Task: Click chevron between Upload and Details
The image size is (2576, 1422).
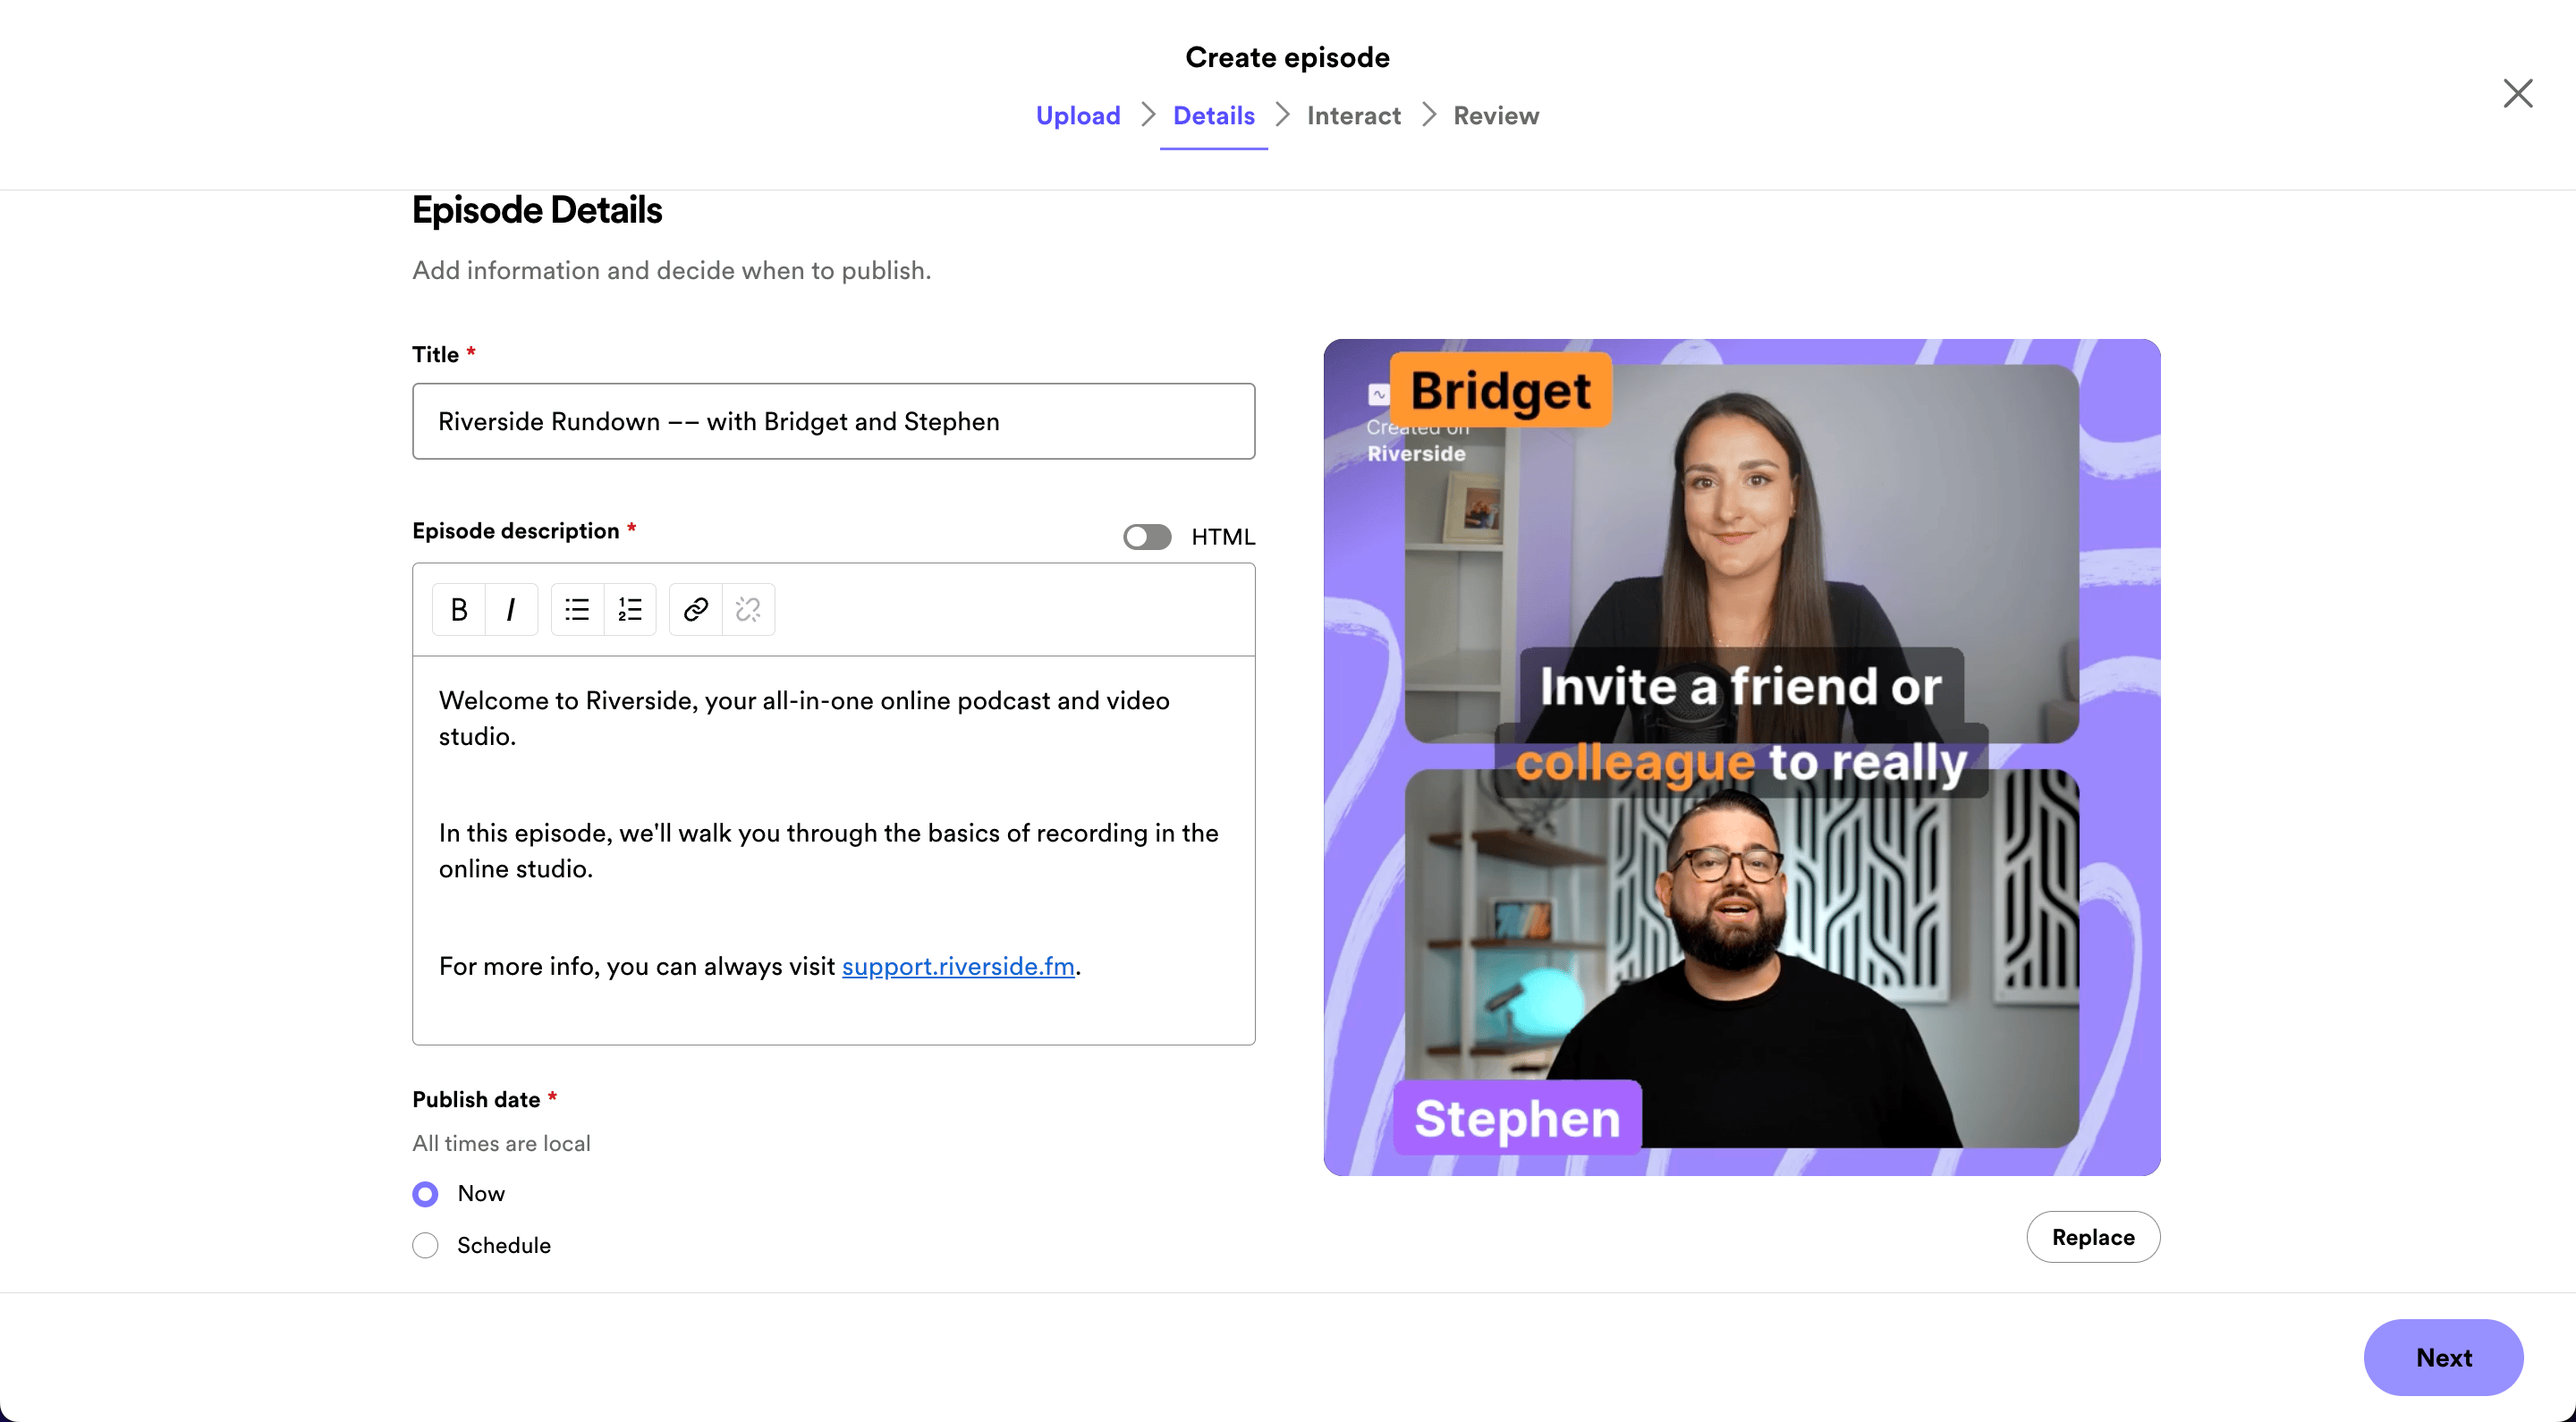Action: 1148,115
